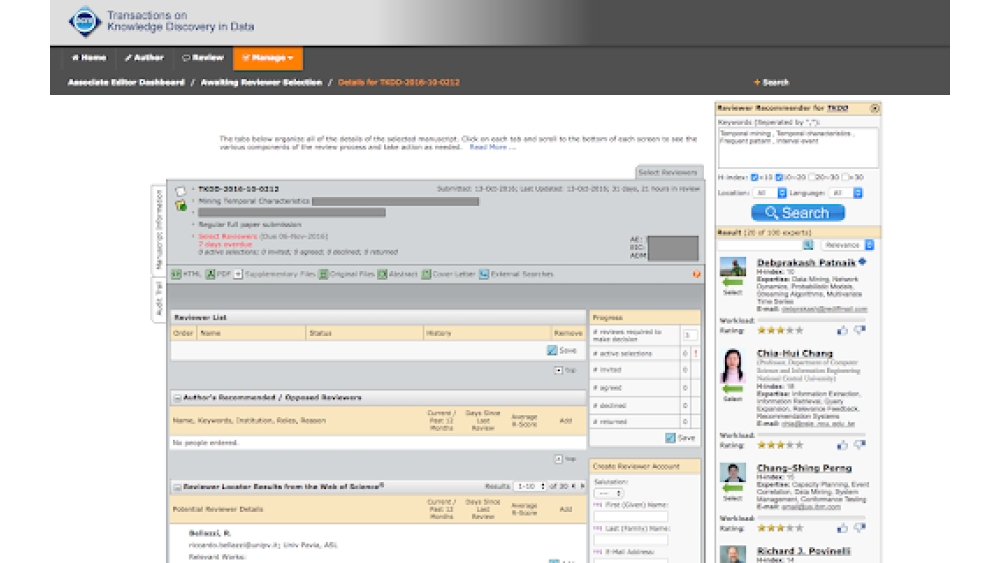1000x563 pixels.
Task: Open the Cover Letter icon
Action: tap(426, 274)
